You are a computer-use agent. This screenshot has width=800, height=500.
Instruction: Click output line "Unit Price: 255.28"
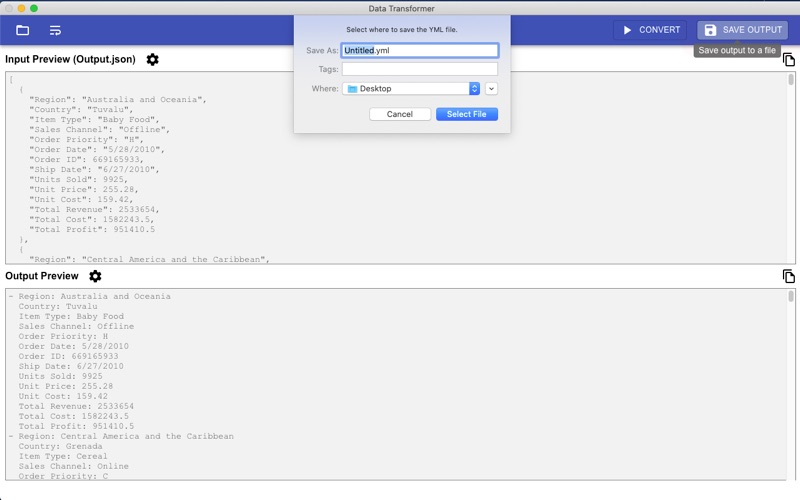click(x=66, y=386)
